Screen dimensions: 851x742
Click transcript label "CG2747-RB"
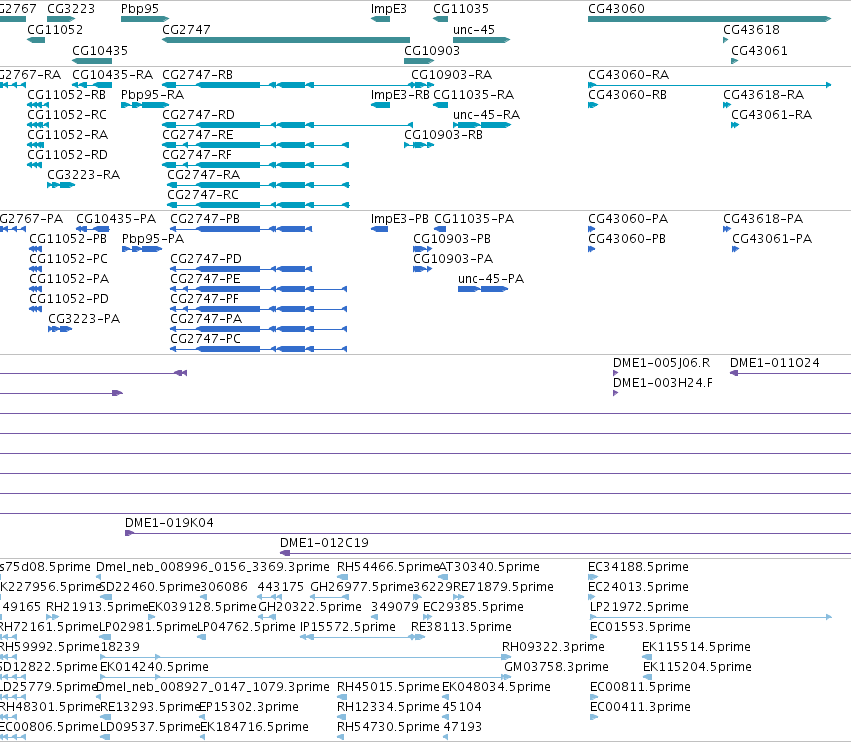pos(198,74)
